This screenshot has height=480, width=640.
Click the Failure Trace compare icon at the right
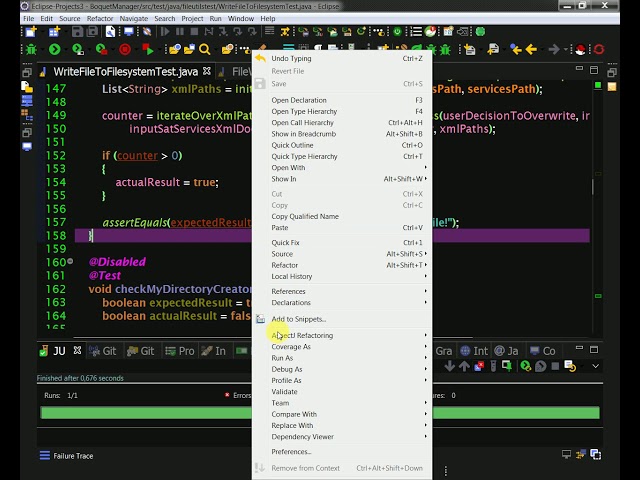coord(596,454)
